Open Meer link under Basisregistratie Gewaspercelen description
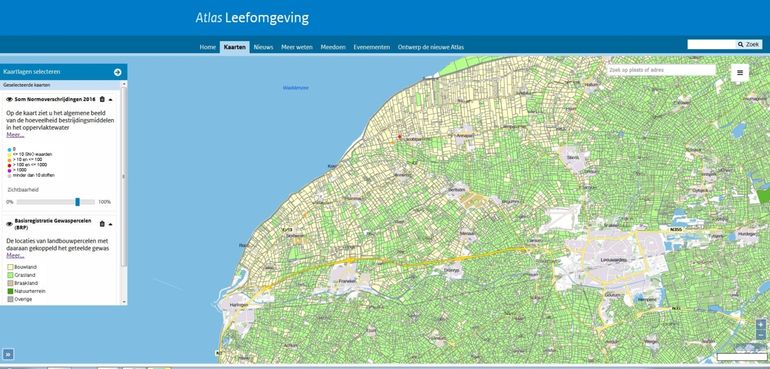 point(15,255)
